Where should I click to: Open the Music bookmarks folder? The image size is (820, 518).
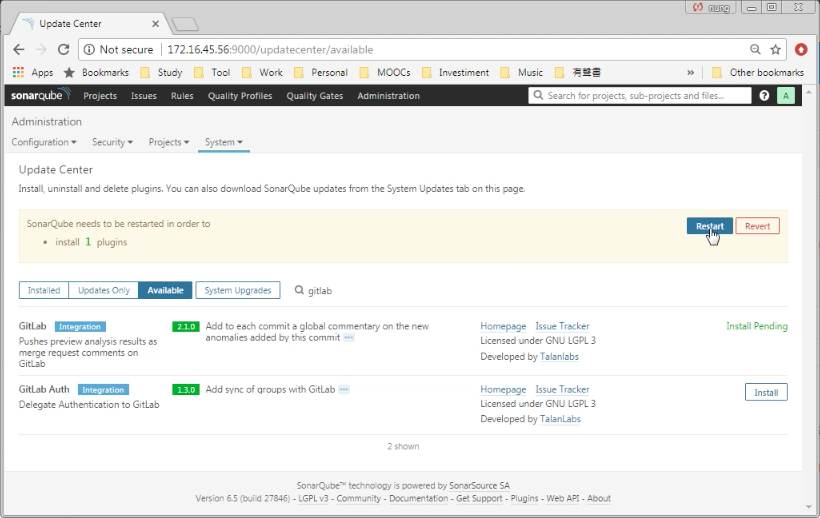point(521,73)
